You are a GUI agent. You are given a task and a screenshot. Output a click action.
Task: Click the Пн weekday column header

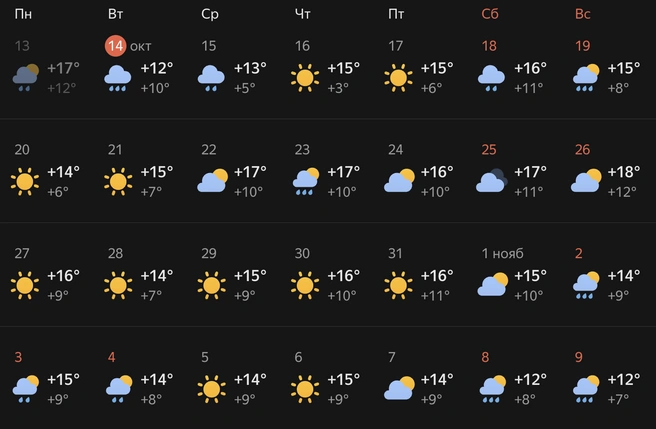tap(22, 14)
